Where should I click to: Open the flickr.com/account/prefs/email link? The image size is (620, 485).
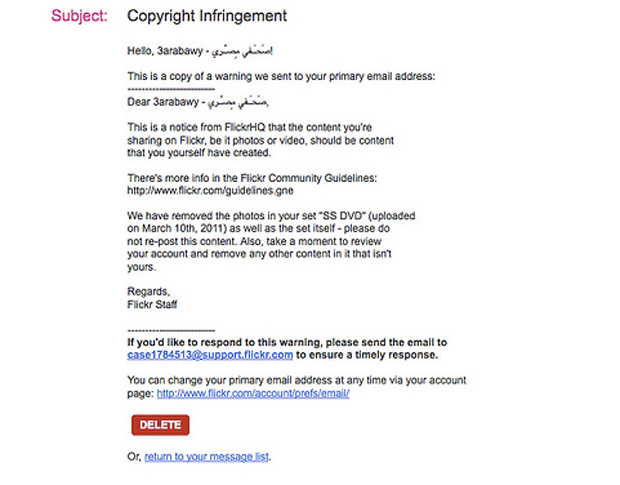[253, 394]
